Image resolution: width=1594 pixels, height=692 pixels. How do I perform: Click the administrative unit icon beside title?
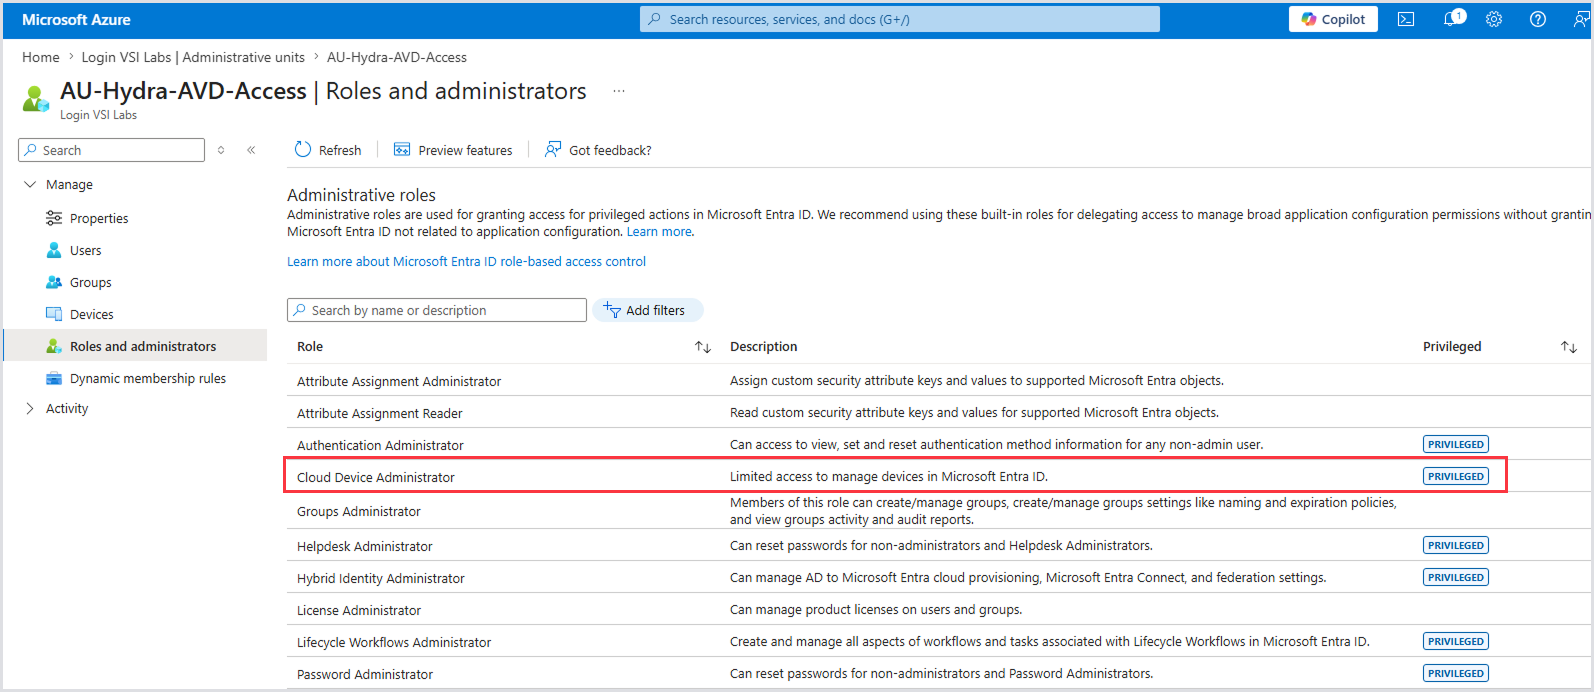point(36,98)
